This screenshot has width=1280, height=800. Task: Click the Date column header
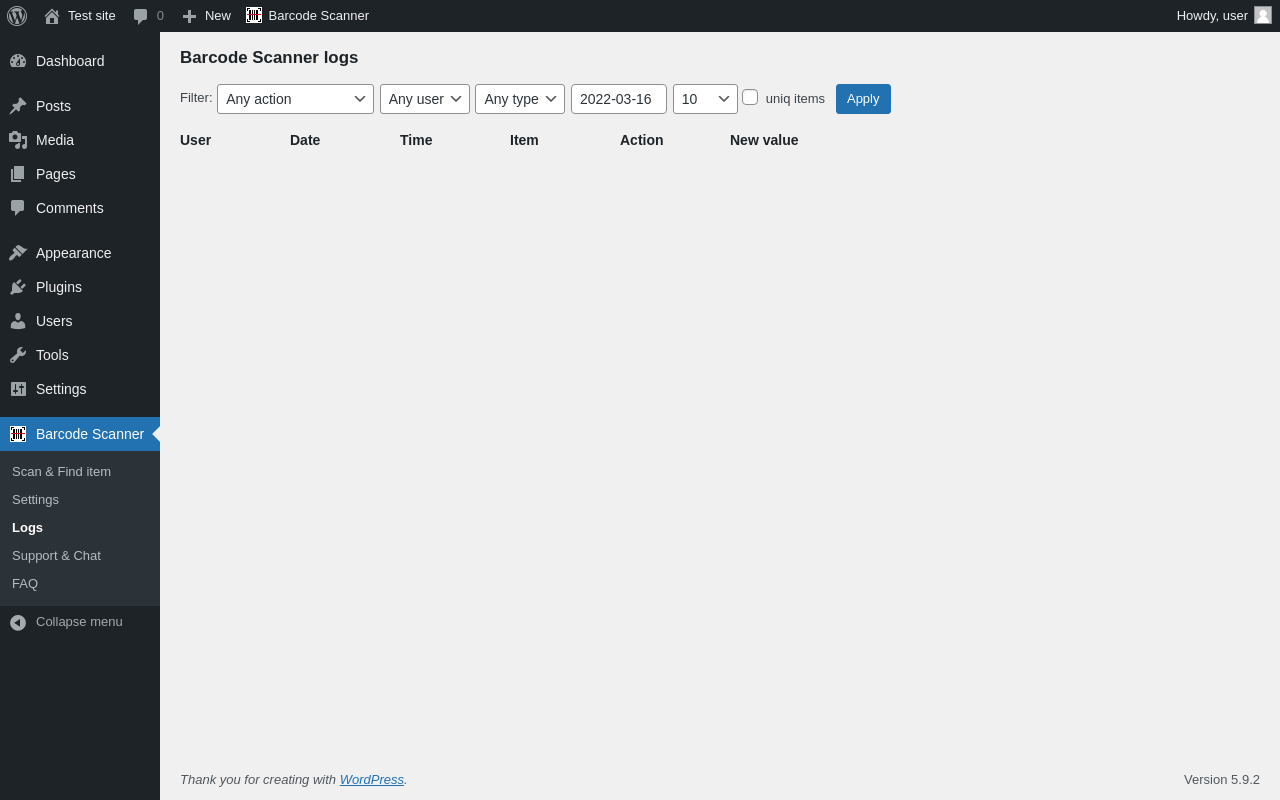(305, 140)
